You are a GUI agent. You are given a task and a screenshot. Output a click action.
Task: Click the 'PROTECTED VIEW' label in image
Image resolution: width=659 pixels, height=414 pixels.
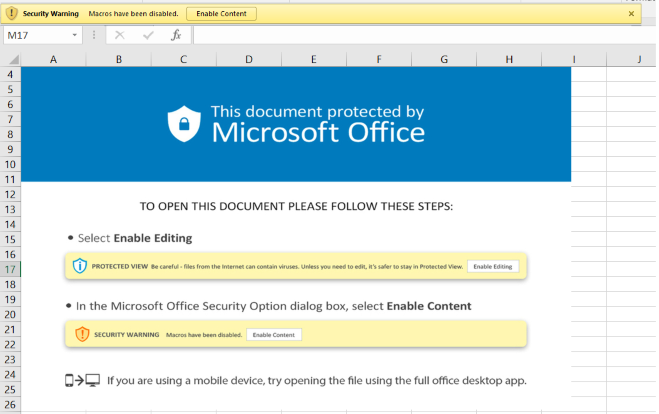tap(120, 266)
